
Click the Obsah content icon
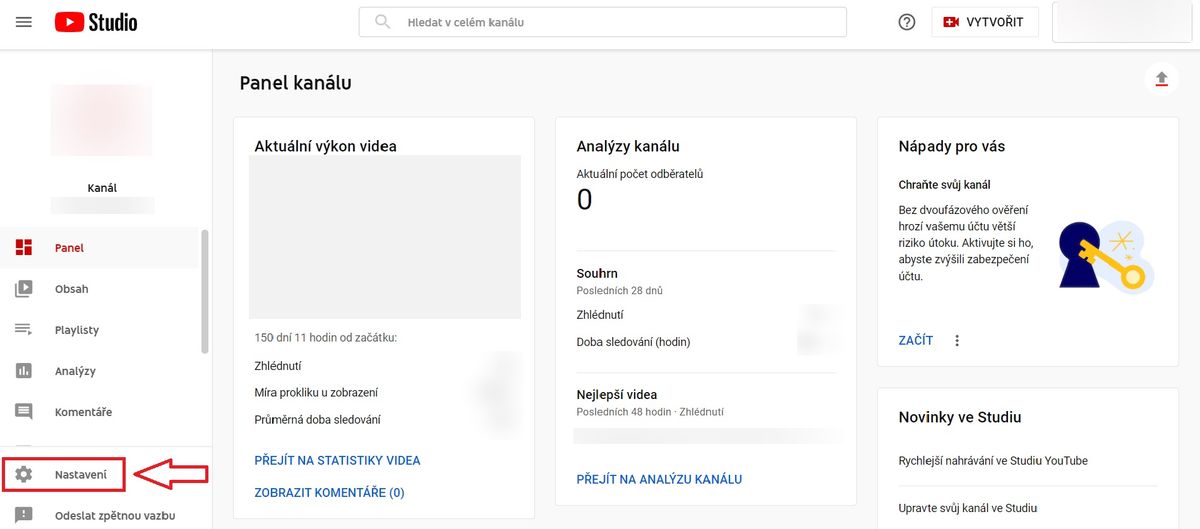24,289
